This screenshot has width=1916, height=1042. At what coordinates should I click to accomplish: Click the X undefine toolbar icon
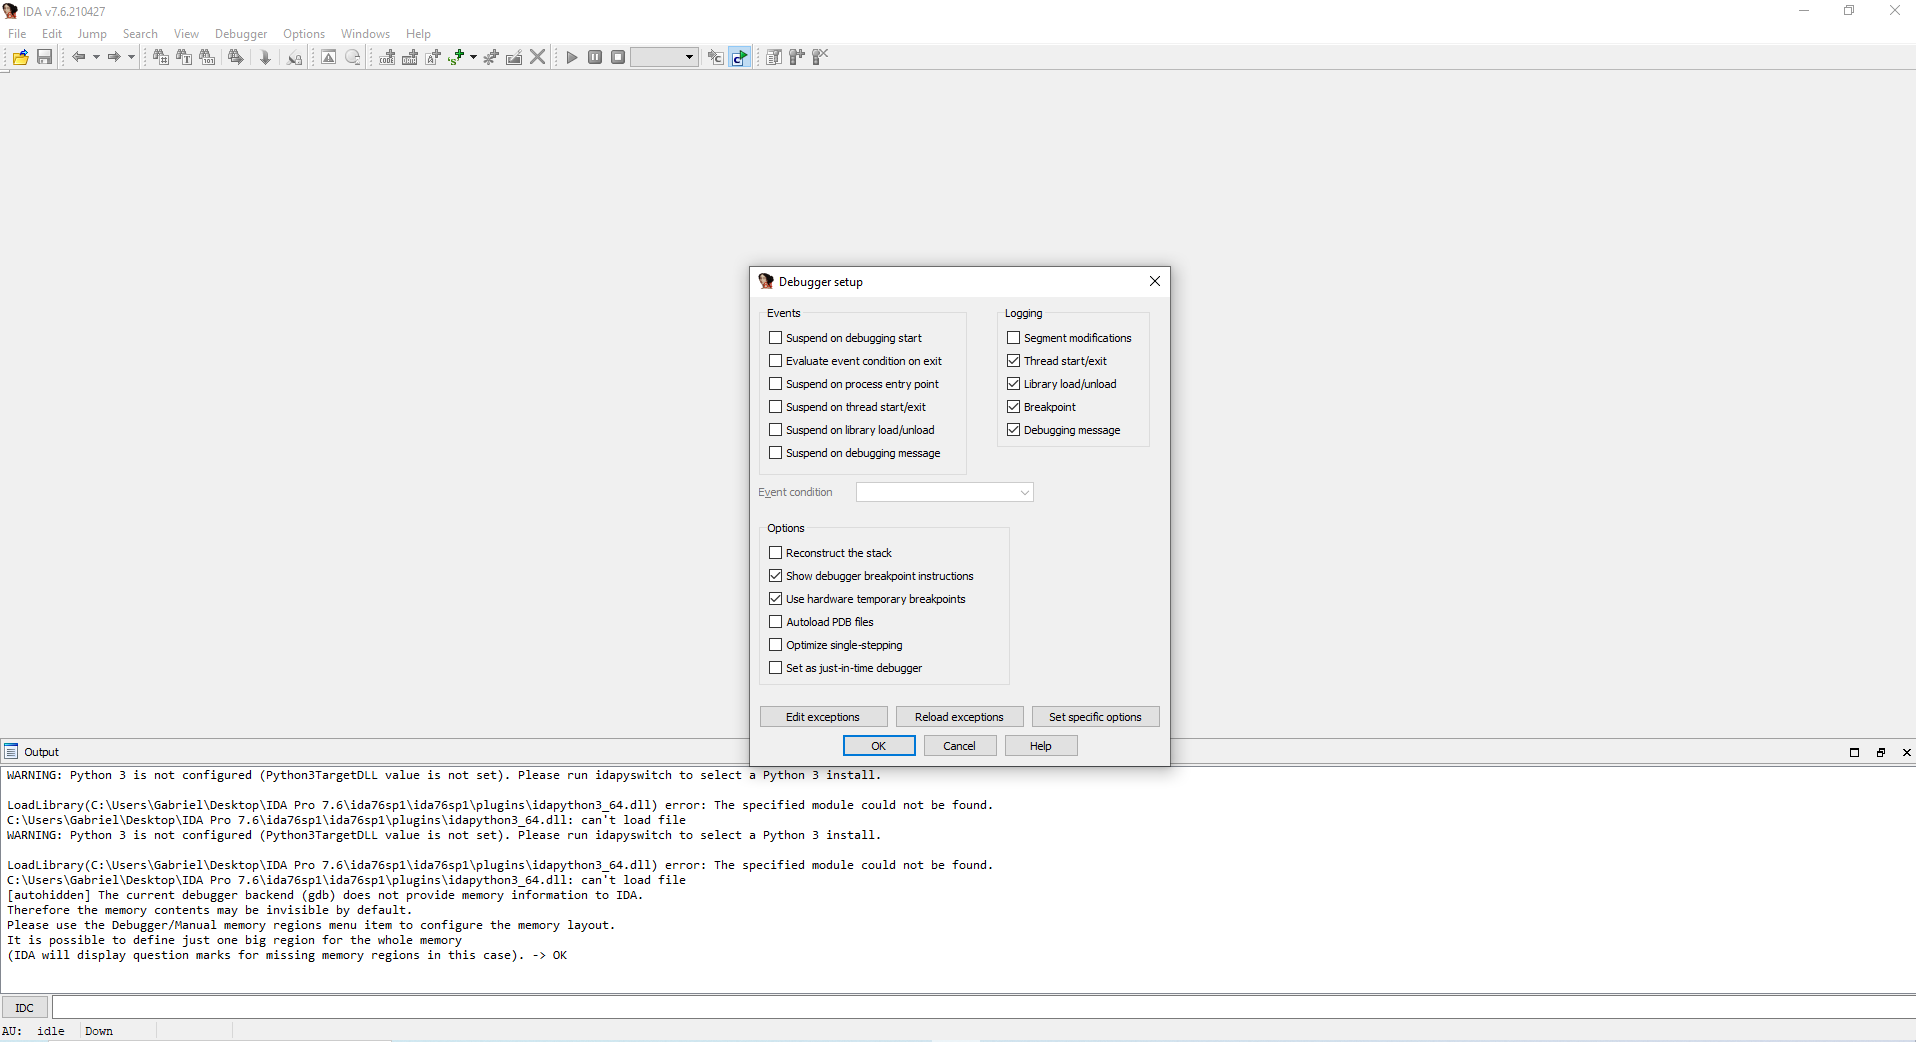(538, 57)
